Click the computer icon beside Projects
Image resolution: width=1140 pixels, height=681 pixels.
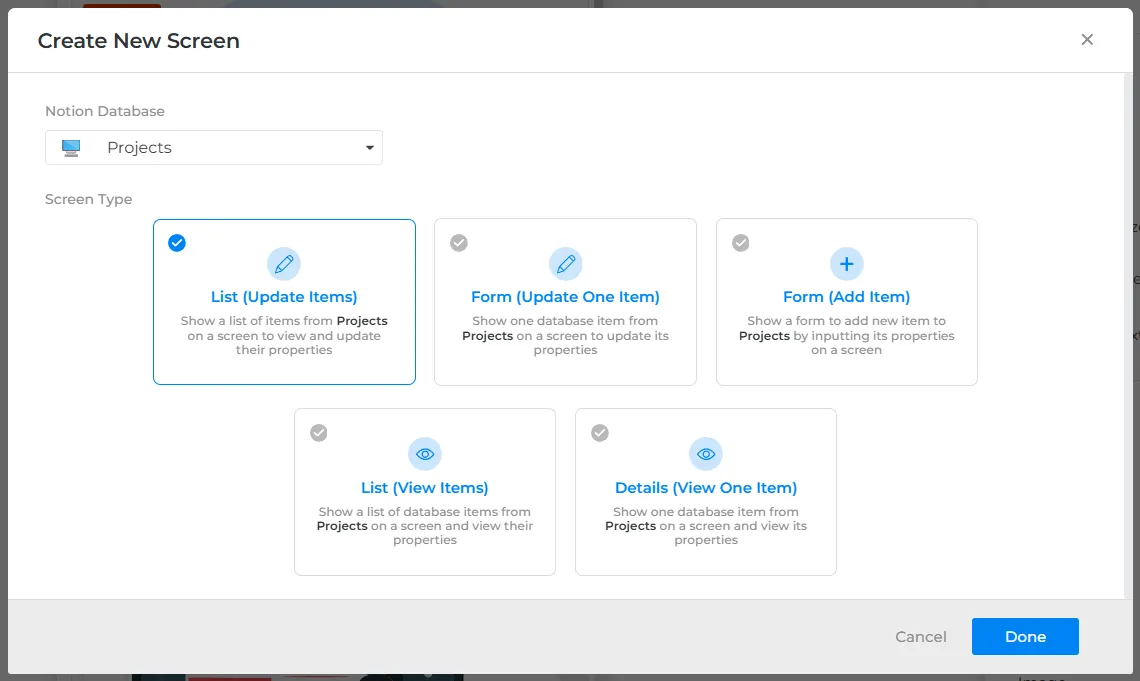coord(71,148)
